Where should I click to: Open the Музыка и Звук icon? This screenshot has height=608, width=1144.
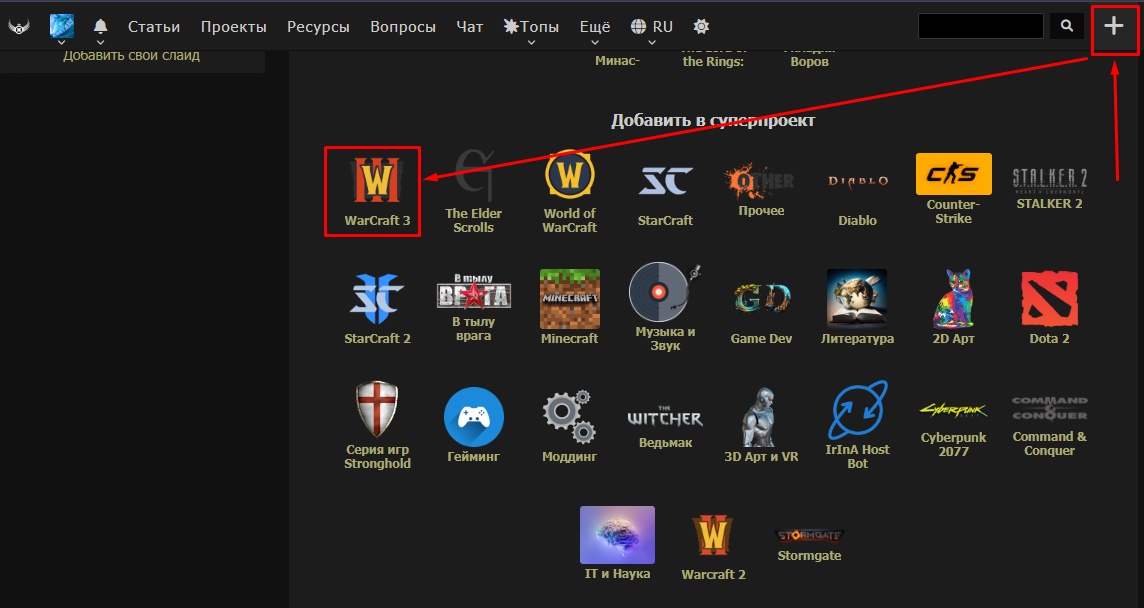(x=665, y=292)
